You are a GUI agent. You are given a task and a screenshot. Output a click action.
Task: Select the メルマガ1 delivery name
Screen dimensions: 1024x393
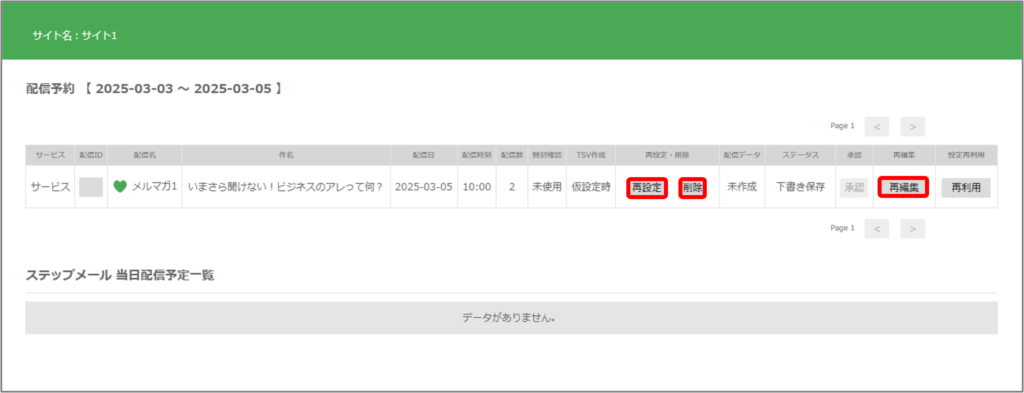pos(155,187)
